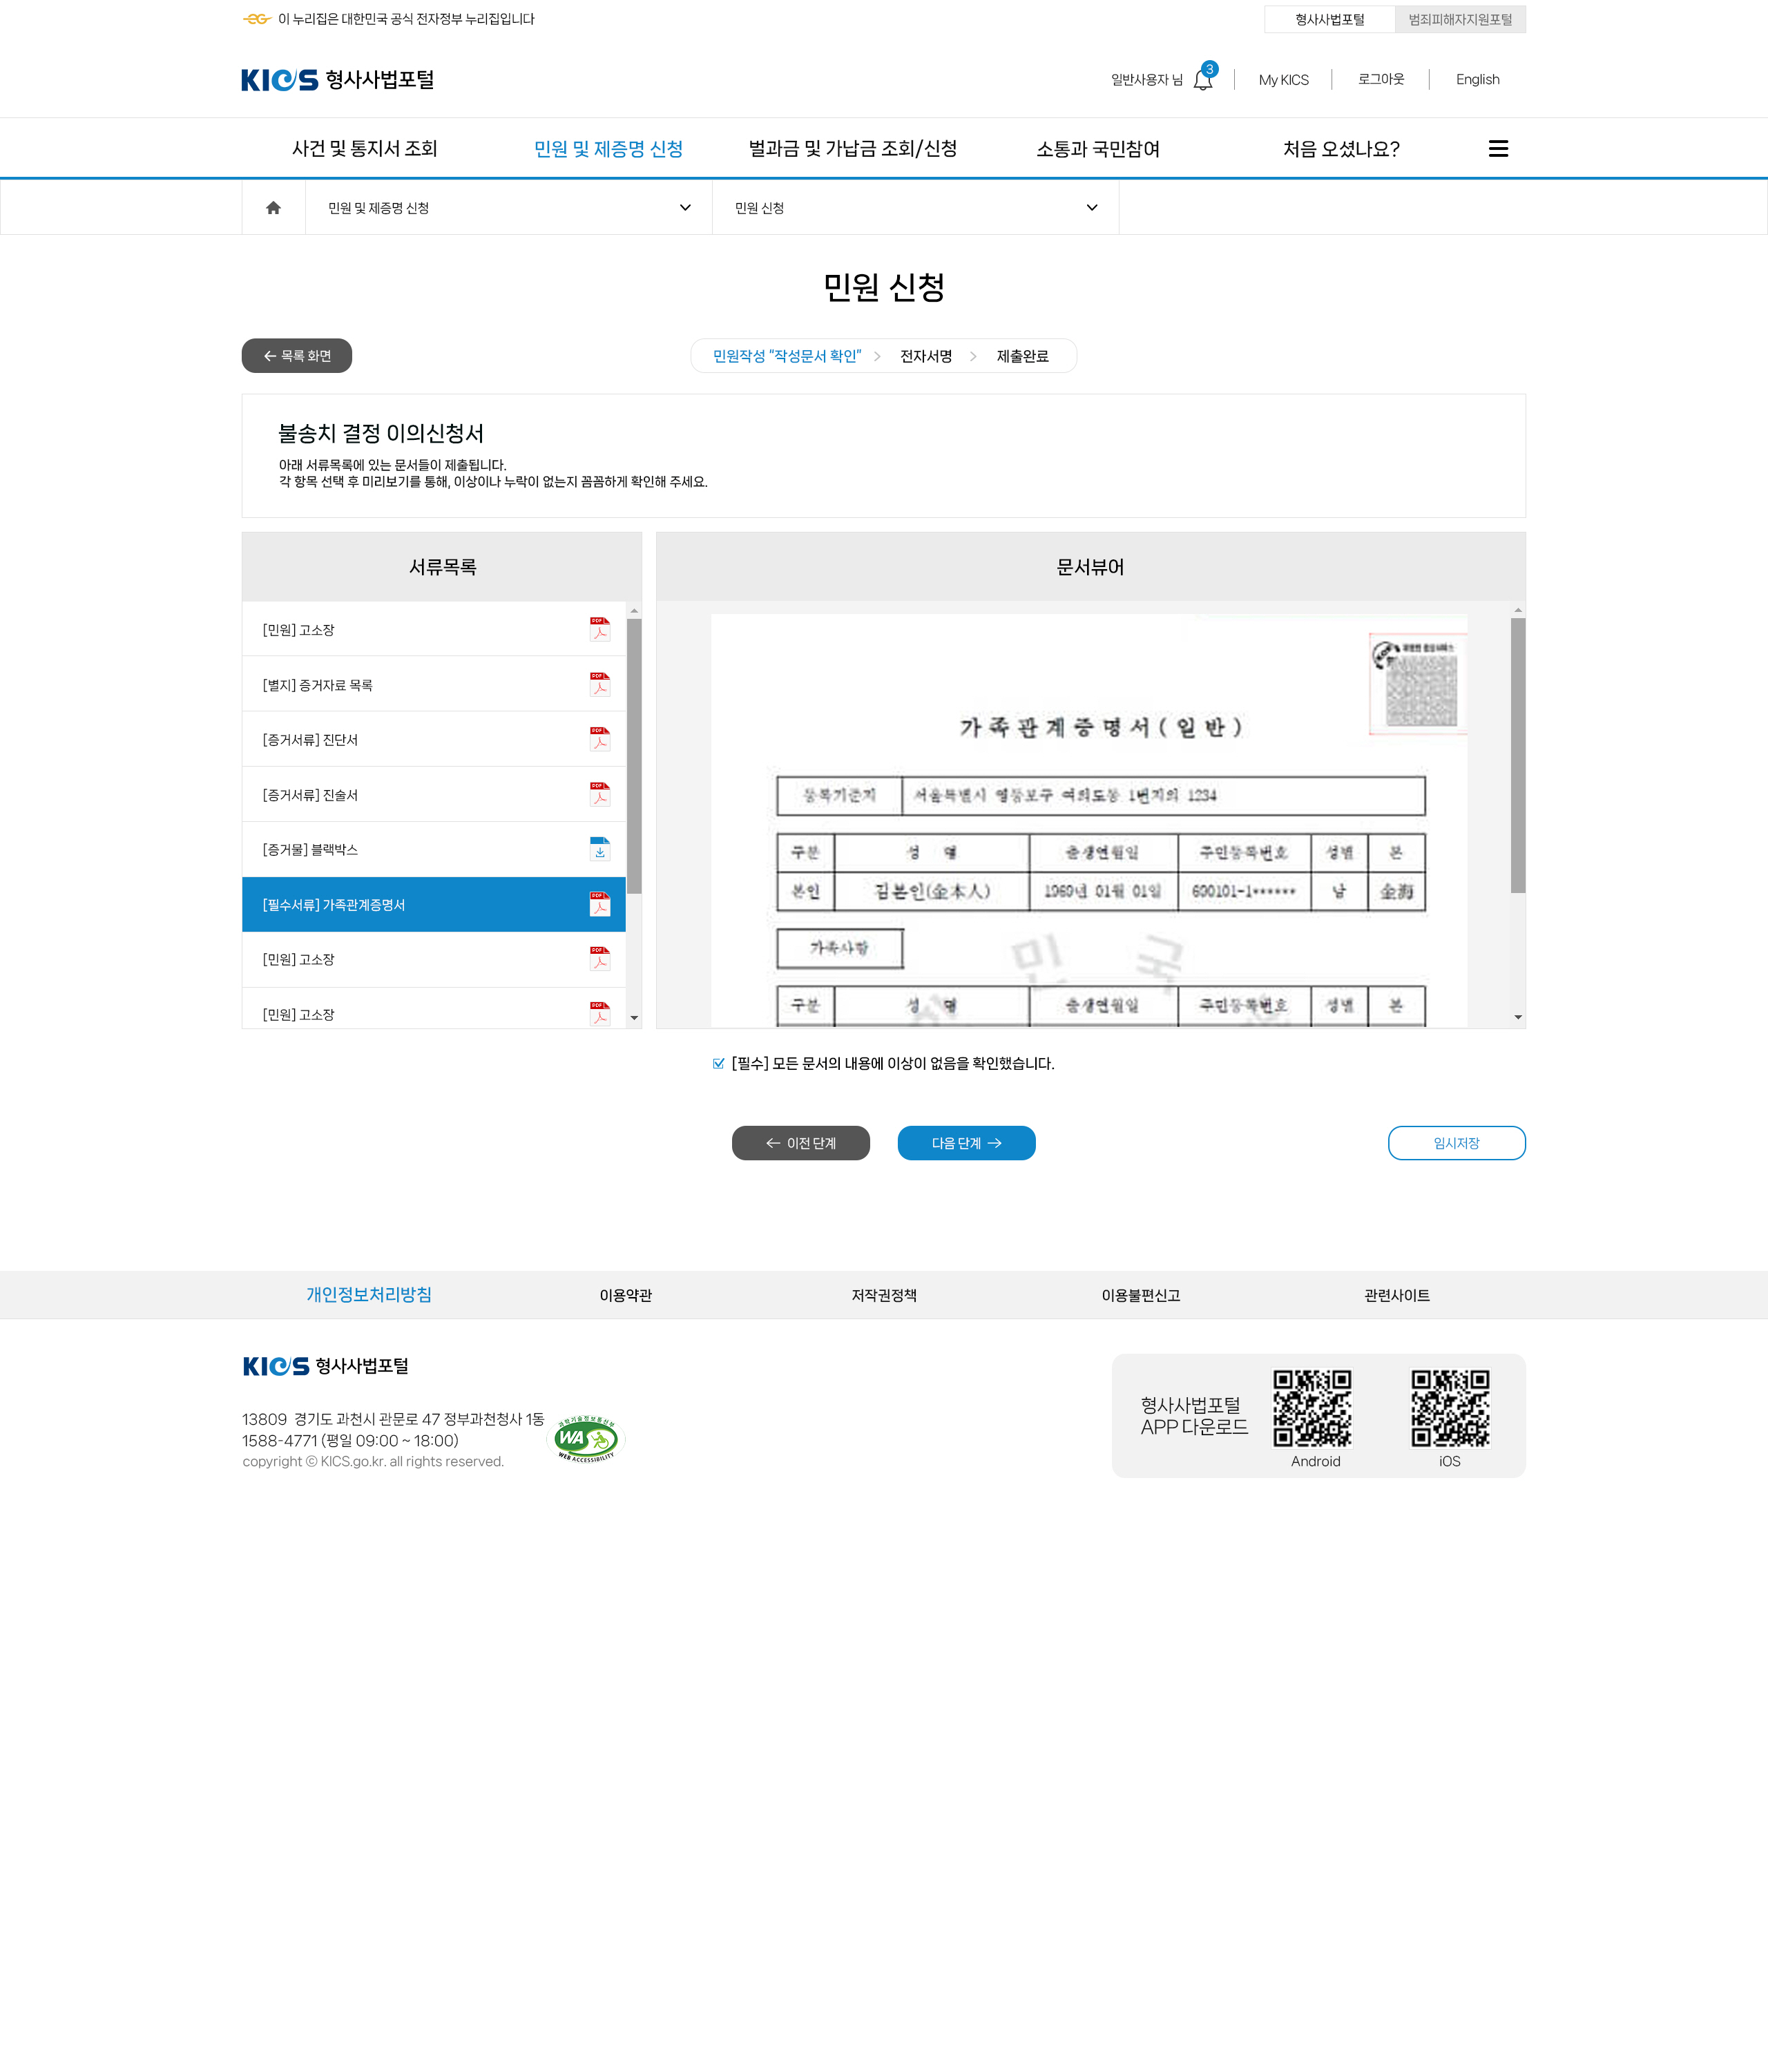The width and height of the screenshot is (1768, 2072).
Task: Click the document list scroll-up arrow
Action: coord(634,610)
